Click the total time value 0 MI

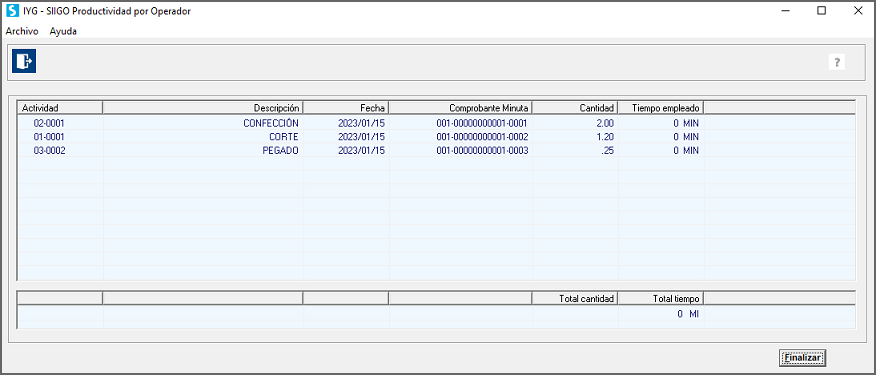click(661, 314)
